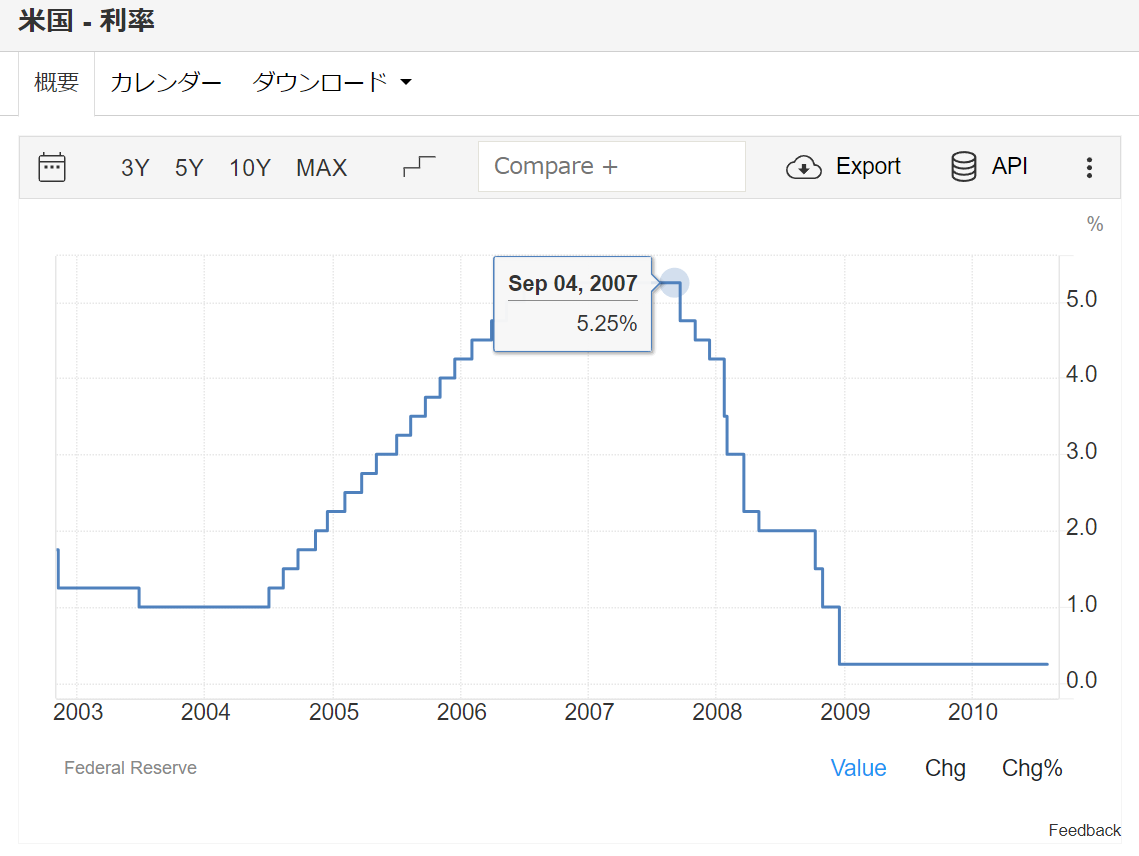1139x856 pixels.
Task: Expand the ダウンロード dropdown arrow
Action: [406, 83]
